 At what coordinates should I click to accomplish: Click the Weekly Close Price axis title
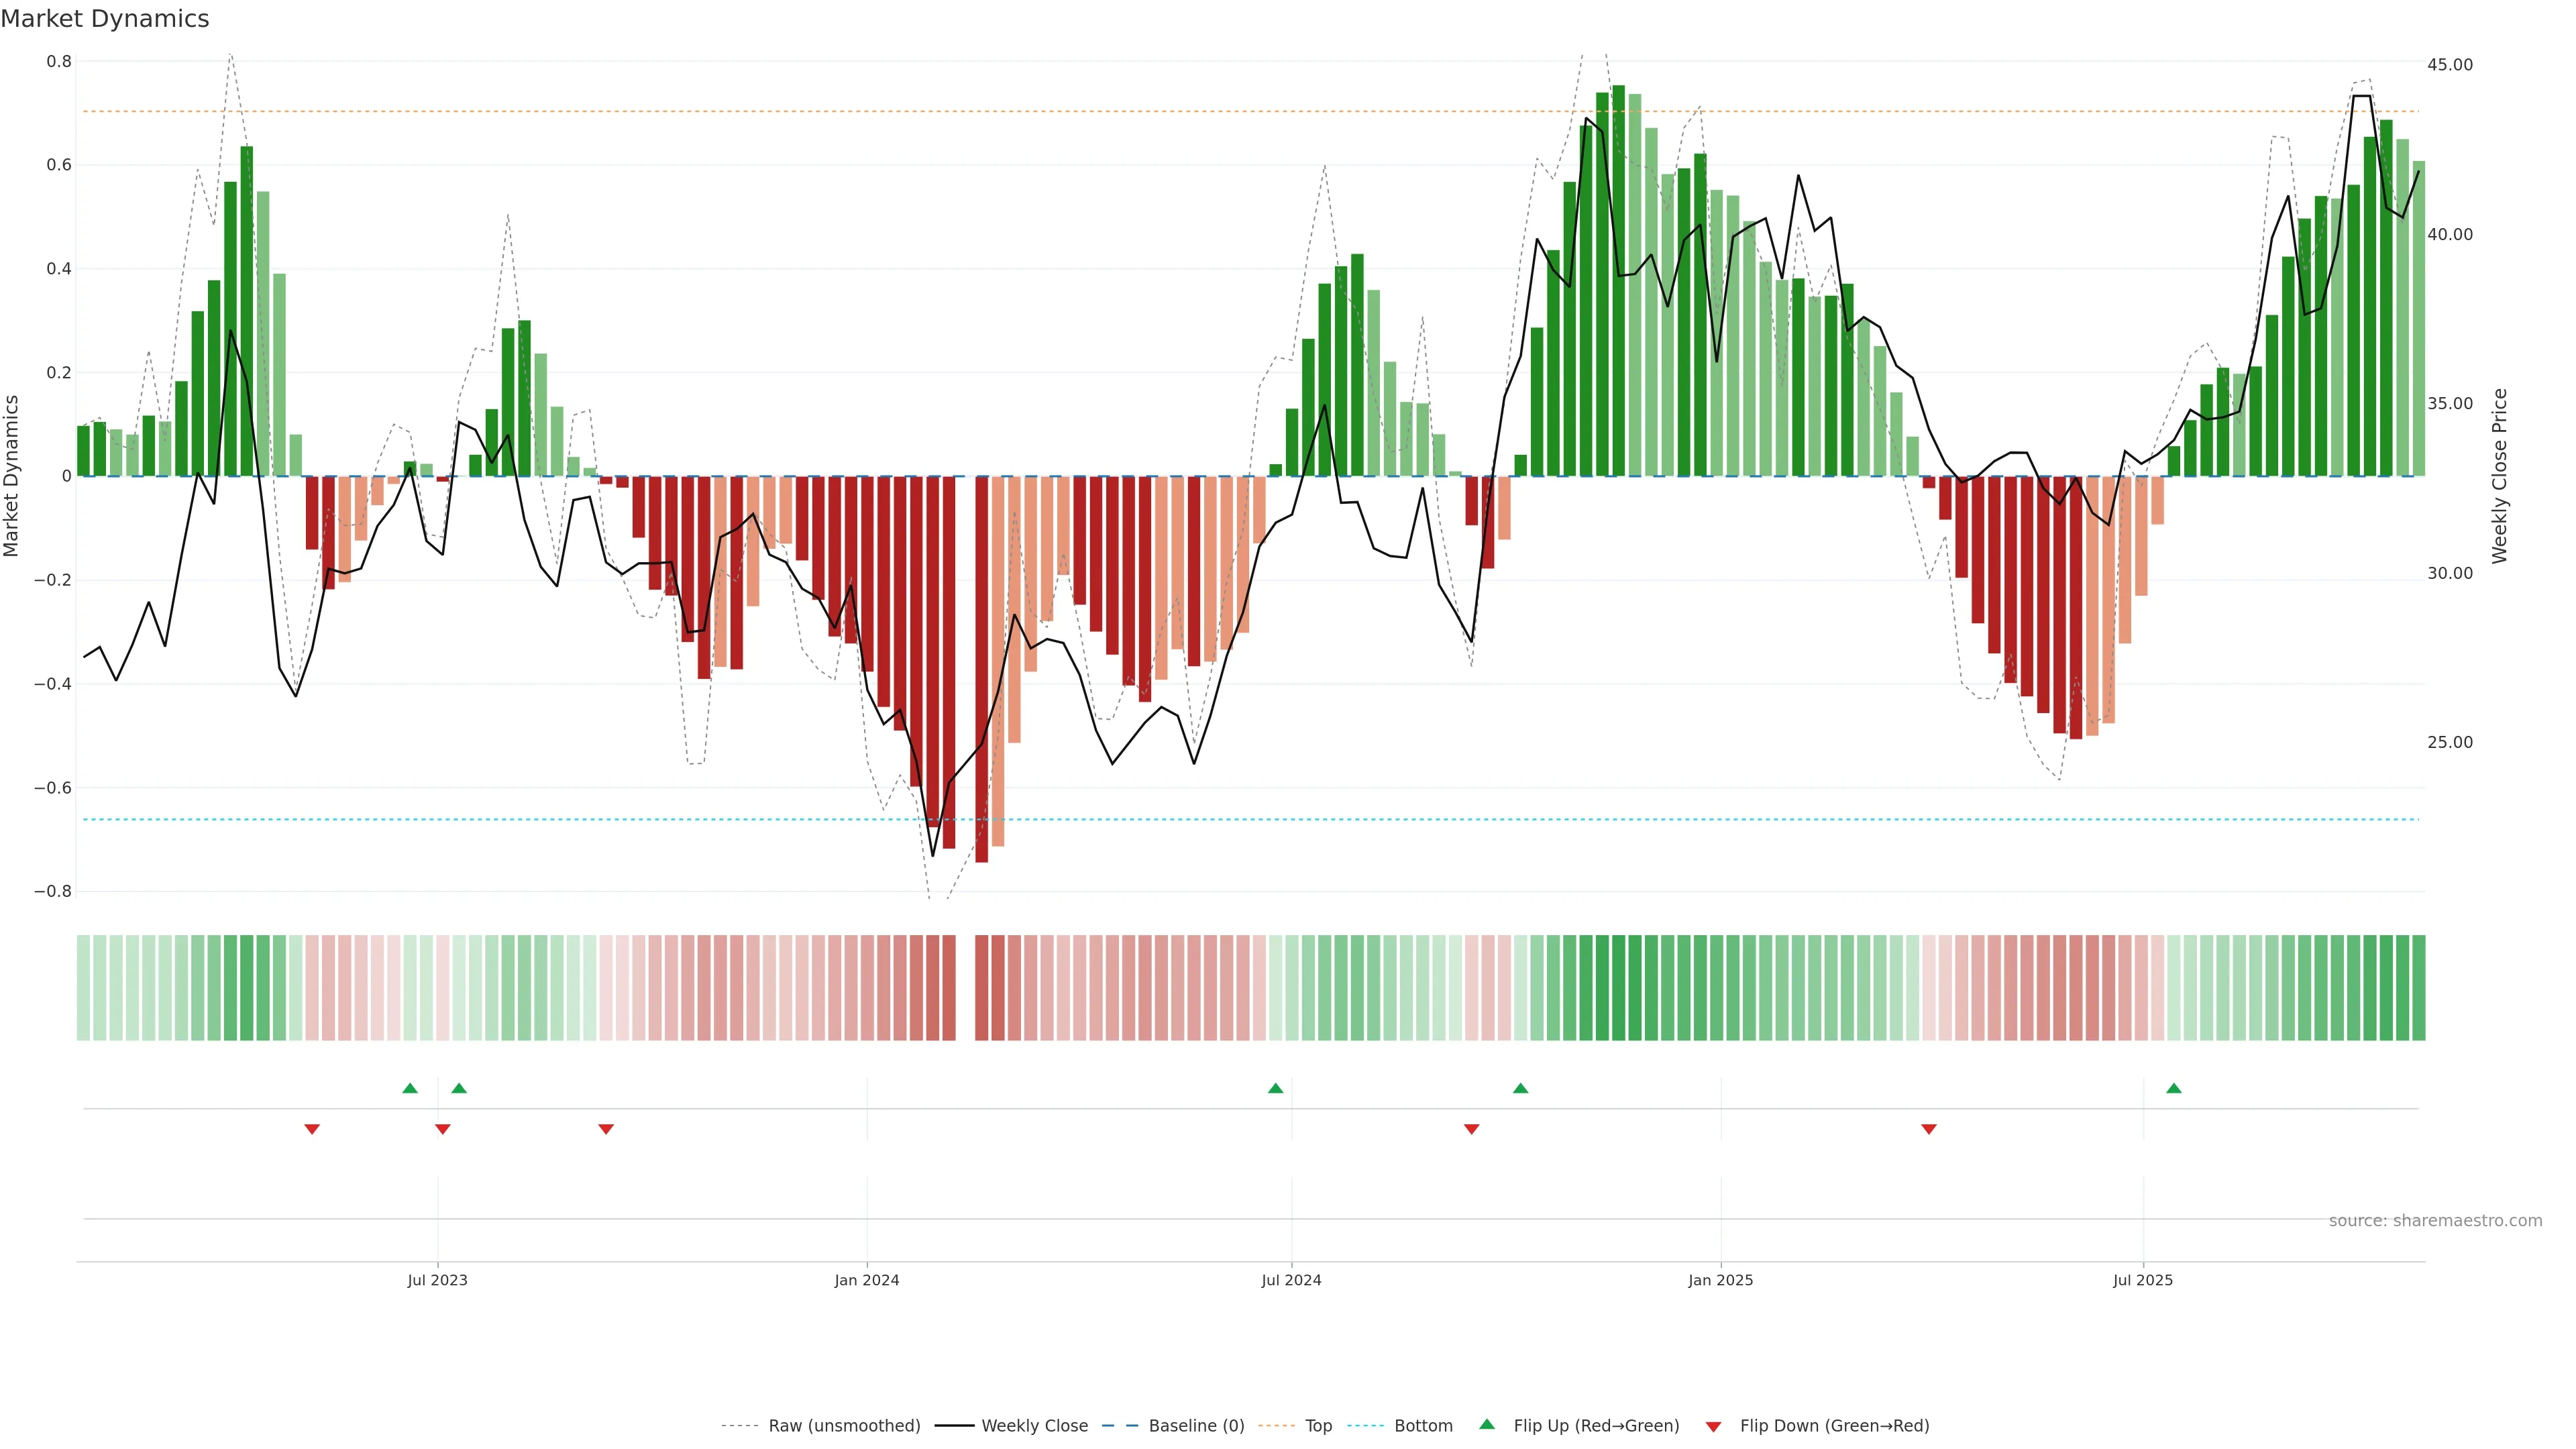[x=2499, y=476]
